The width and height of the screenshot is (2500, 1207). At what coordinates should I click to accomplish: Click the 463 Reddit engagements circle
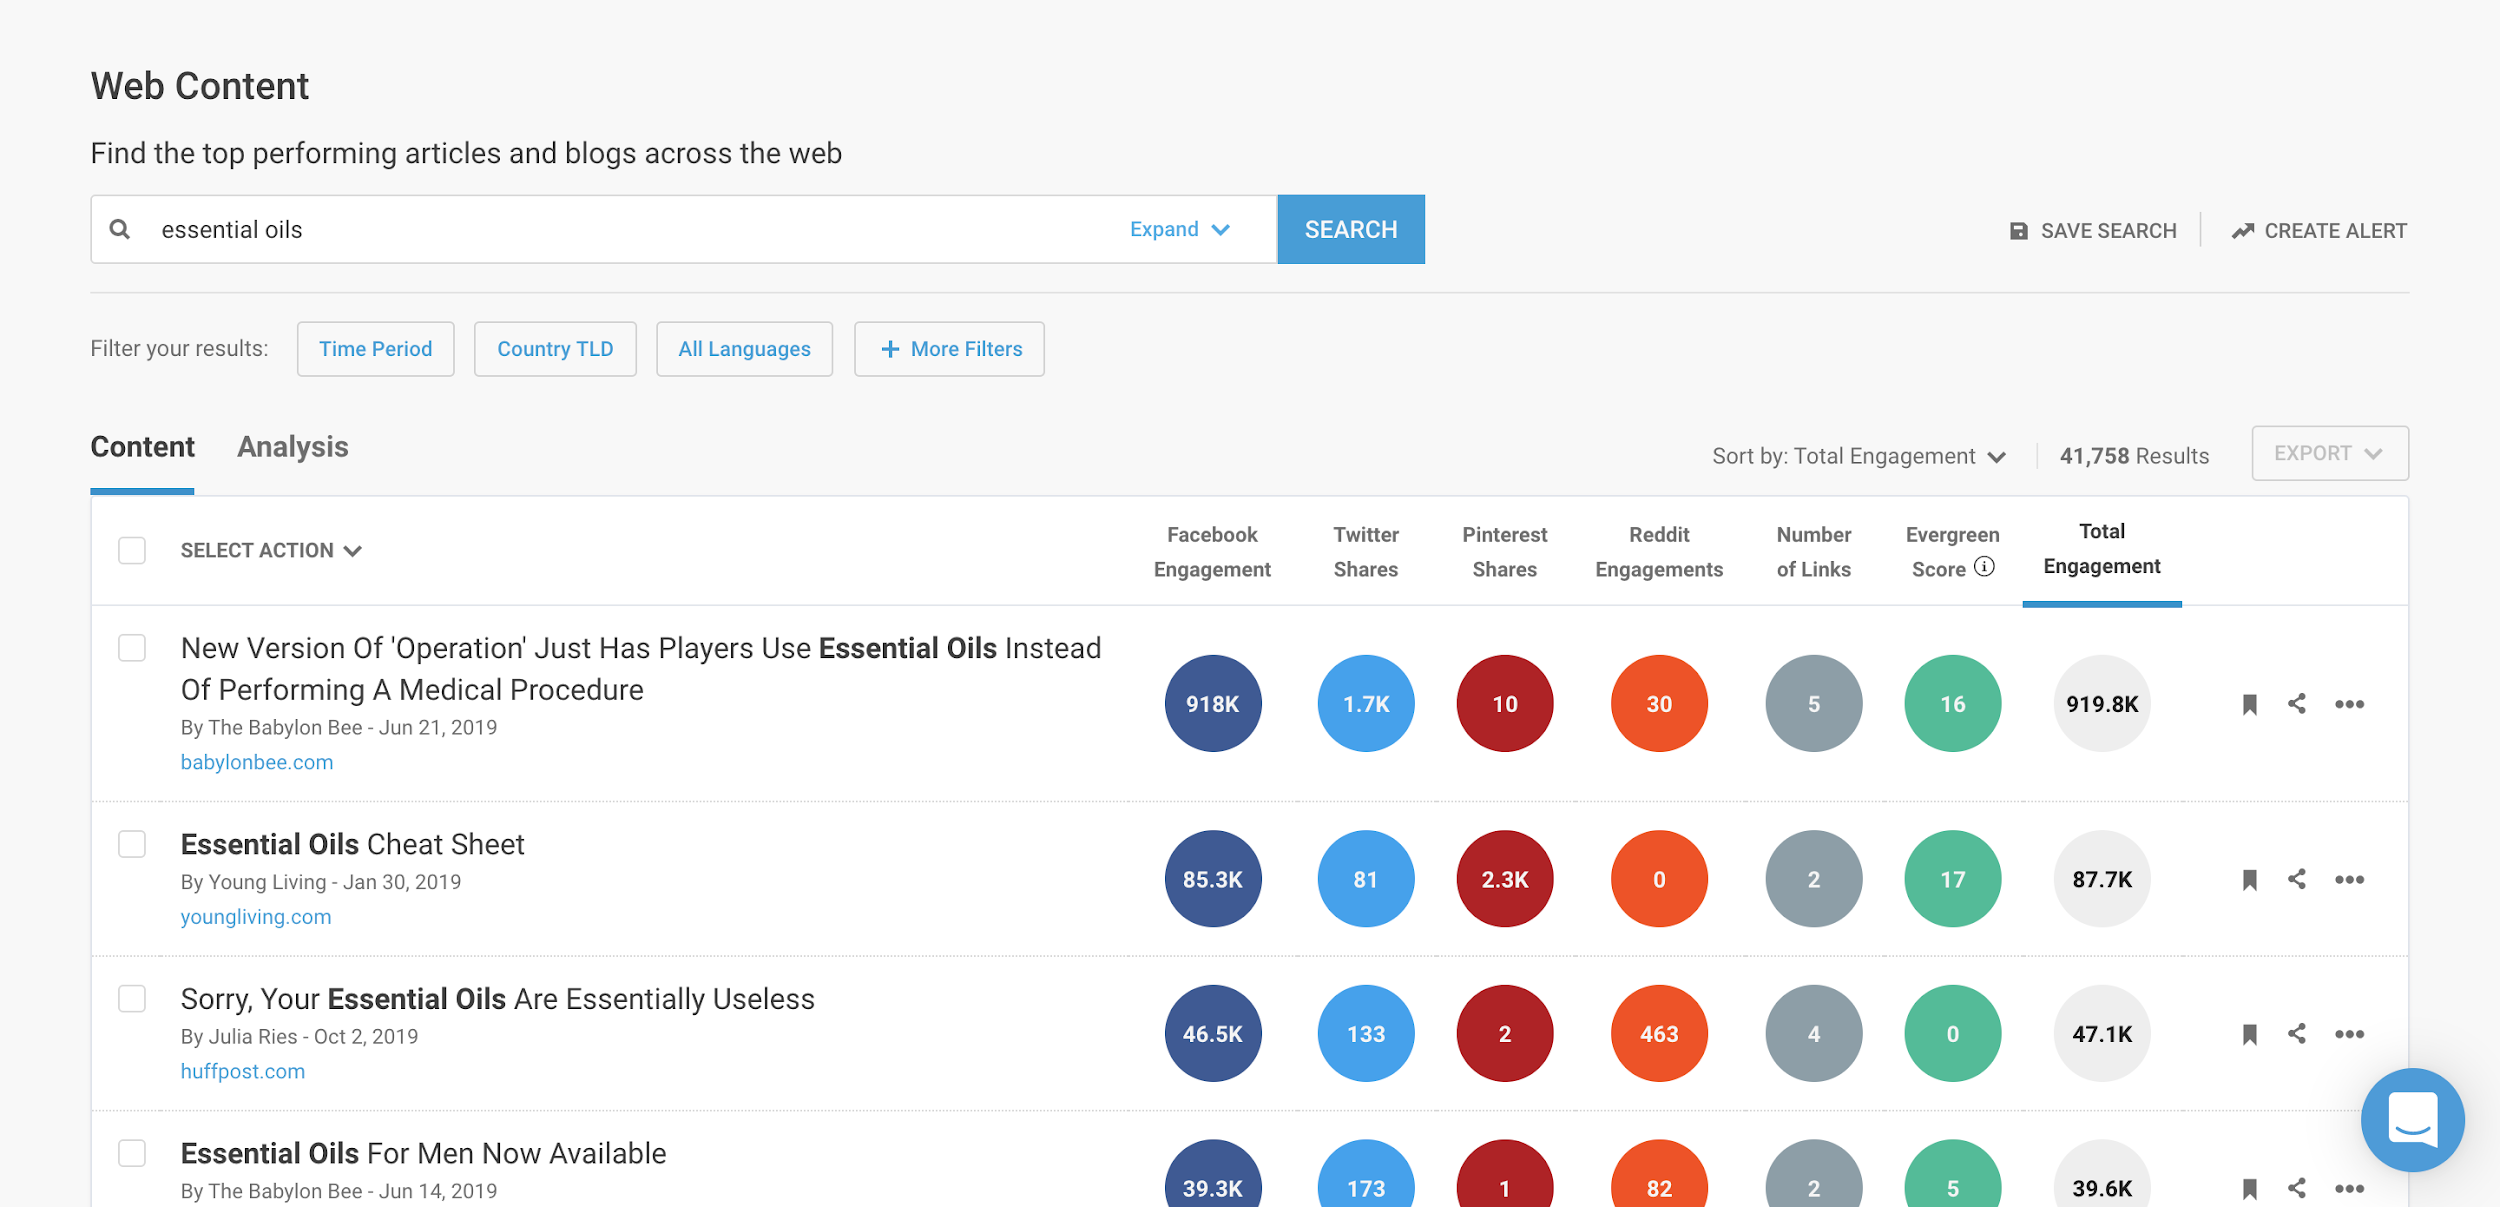[x=1659, y=1034]
